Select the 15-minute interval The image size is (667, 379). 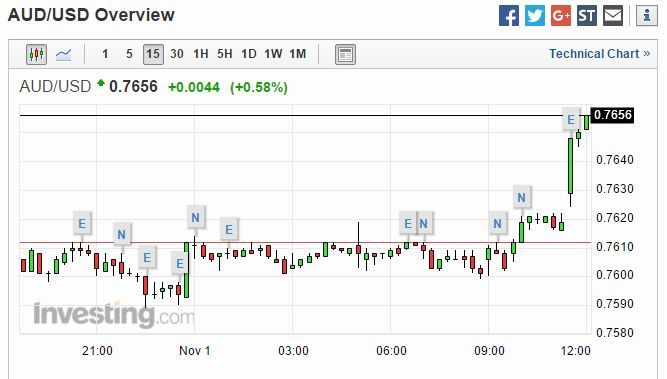pyautogui.click(x=153, y=54)
